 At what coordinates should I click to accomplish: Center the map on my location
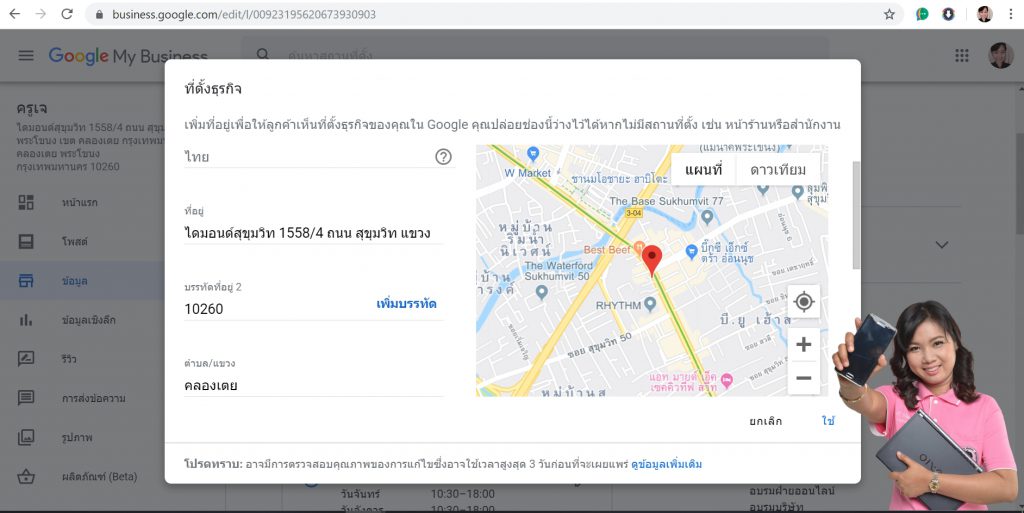[x=804, y=302]
